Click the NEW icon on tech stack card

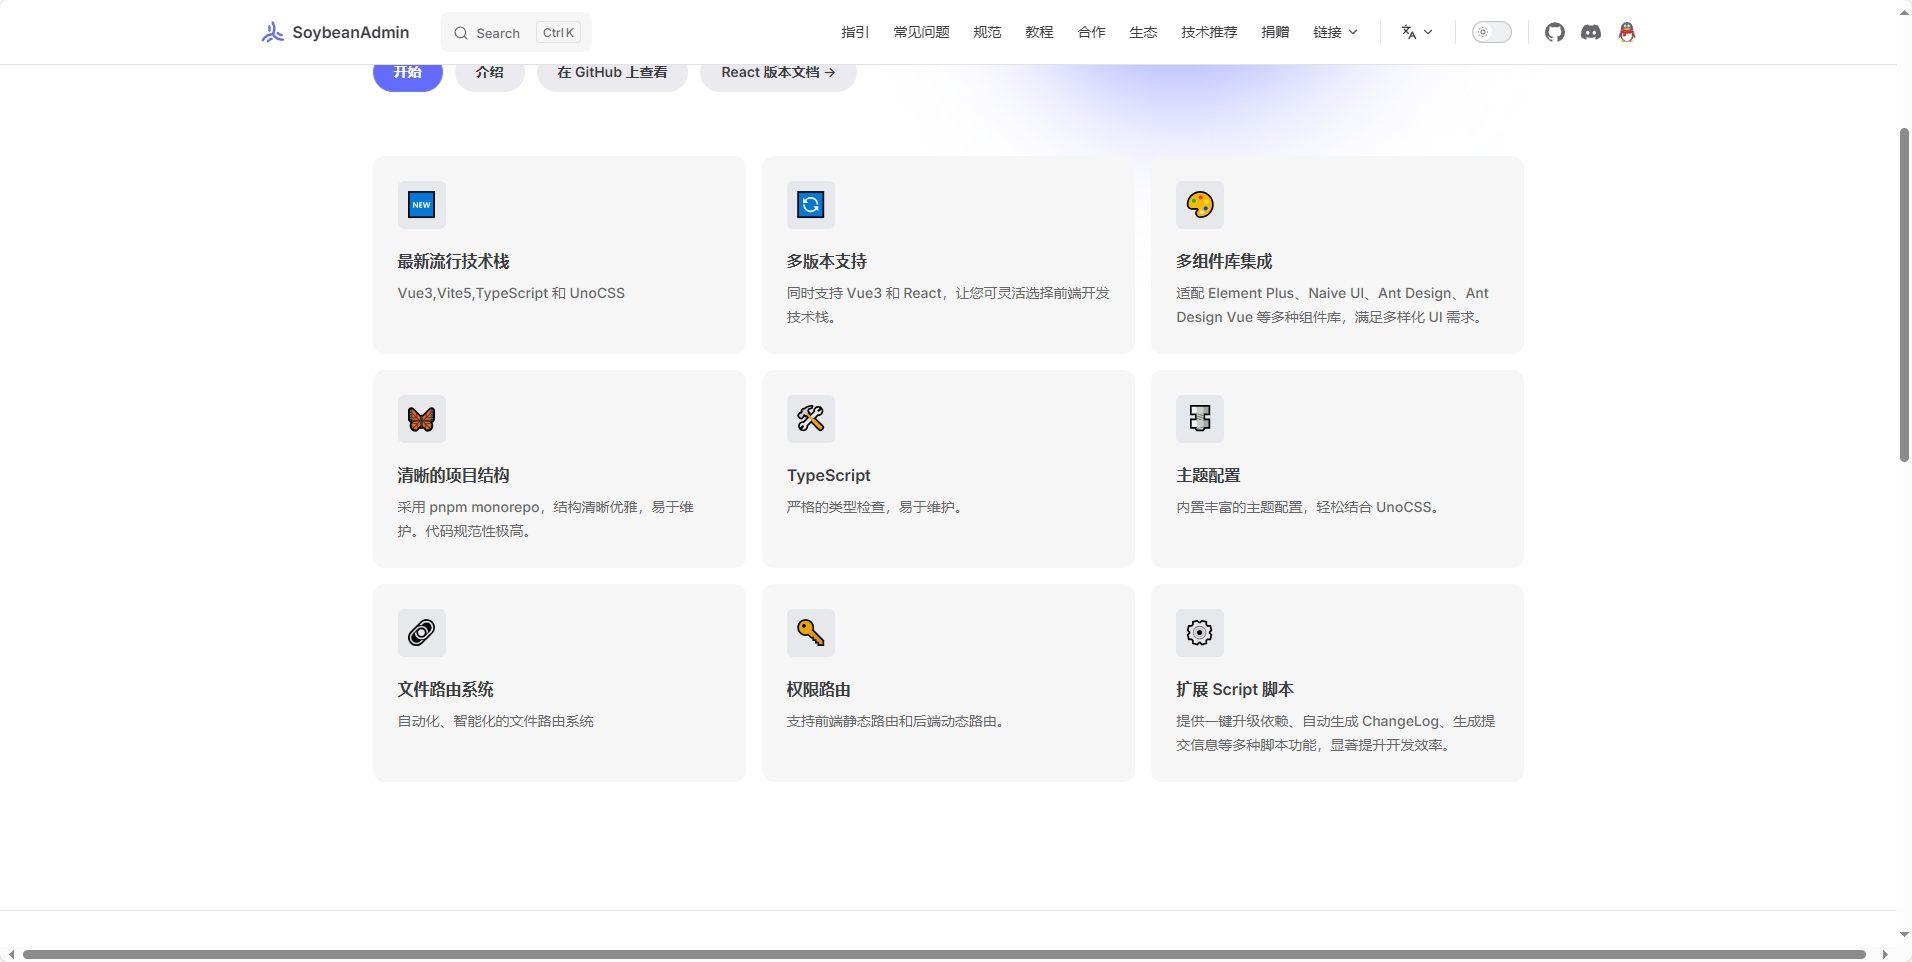tap(421, 205)
